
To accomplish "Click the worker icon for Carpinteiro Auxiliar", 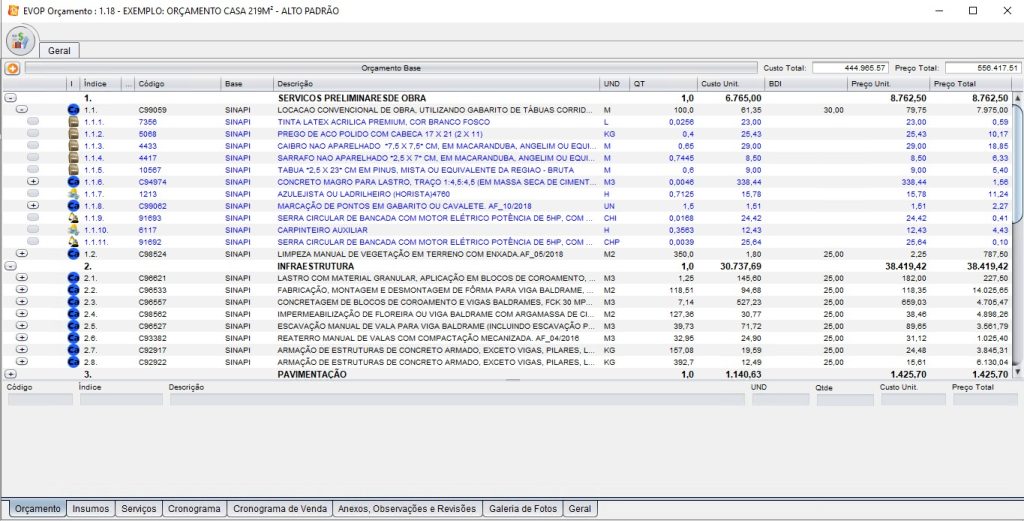I will (x=72, y=229).
